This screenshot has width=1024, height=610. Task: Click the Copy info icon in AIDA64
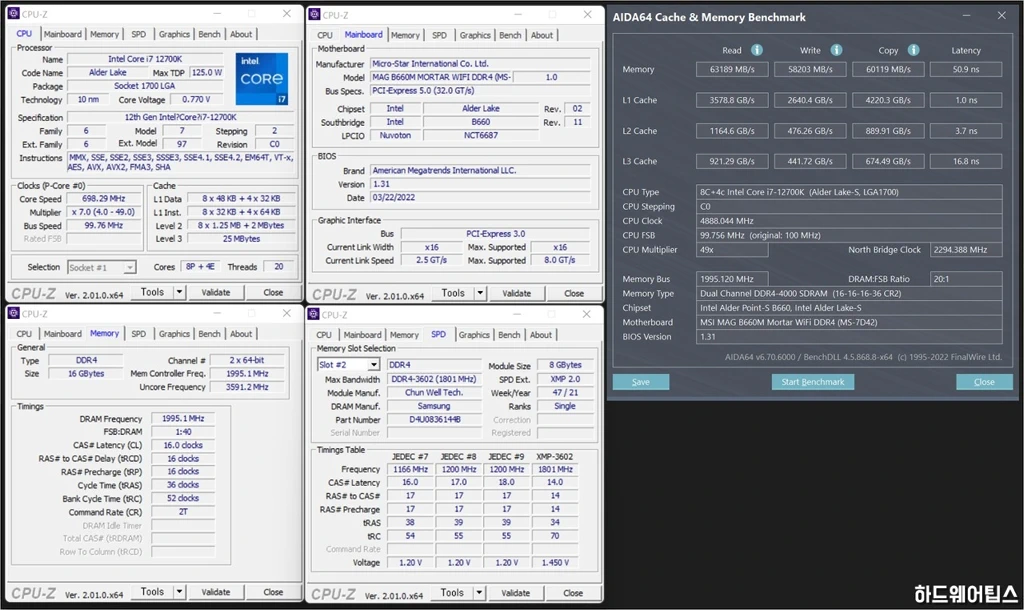tap(913, 50)
